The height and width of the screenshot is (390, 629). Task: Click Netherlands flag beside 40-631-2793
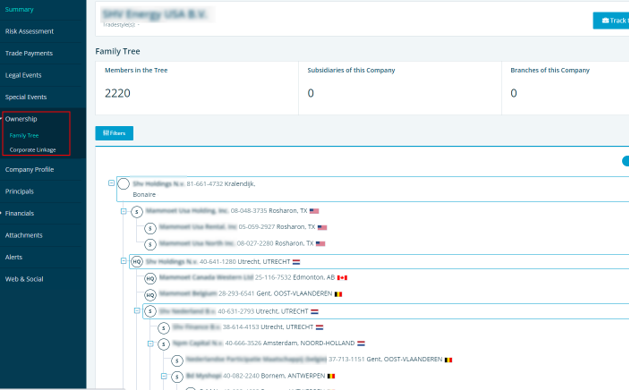click(314, 311)
